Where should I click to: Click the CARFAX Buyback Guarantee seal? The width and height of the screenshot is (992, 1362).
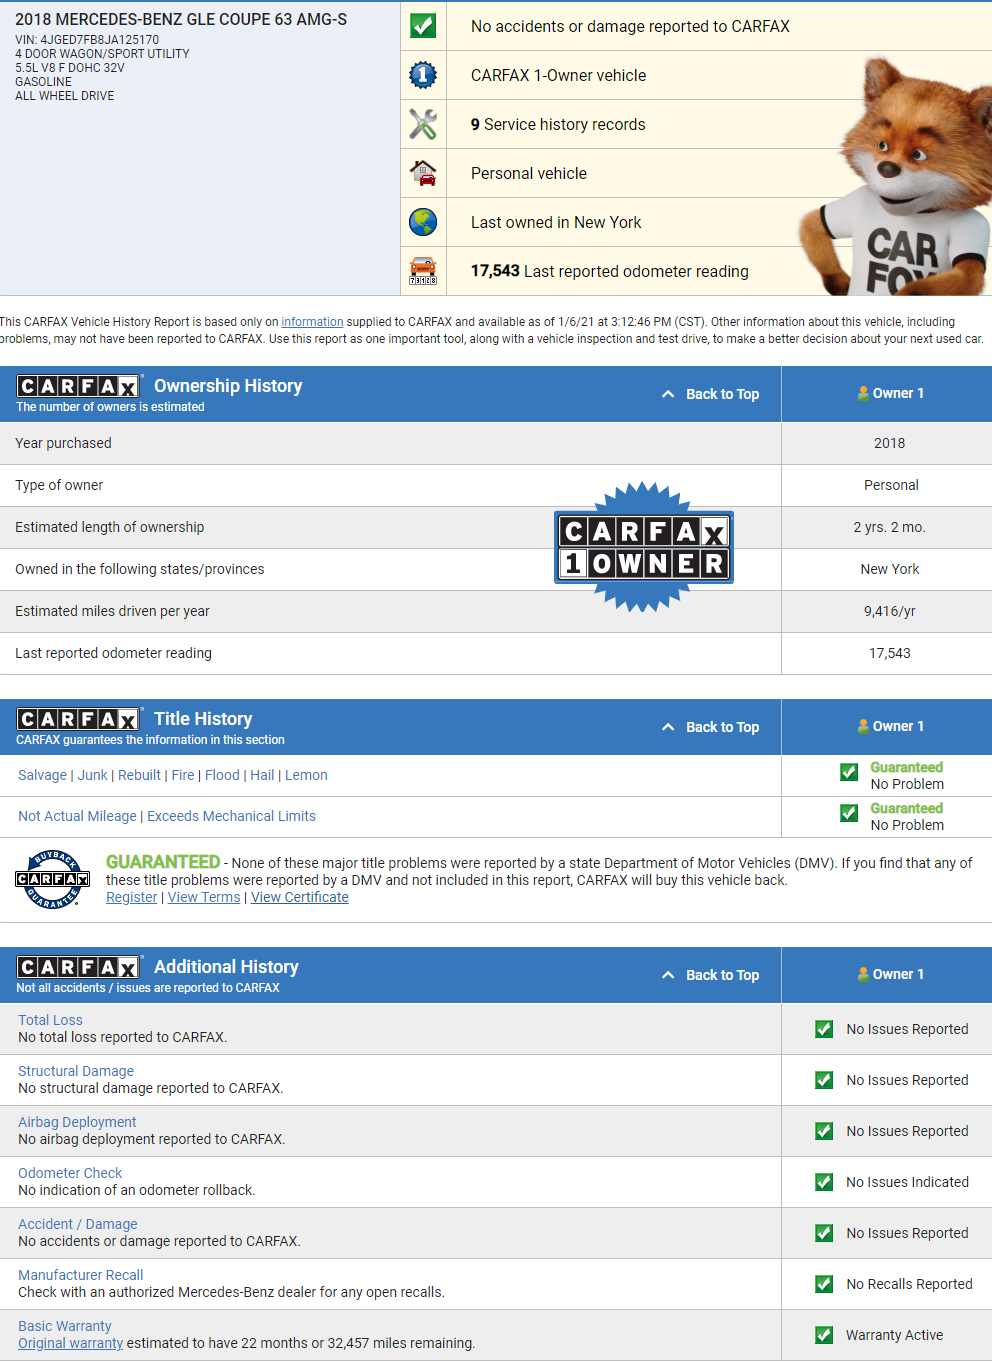click(53, 879)
